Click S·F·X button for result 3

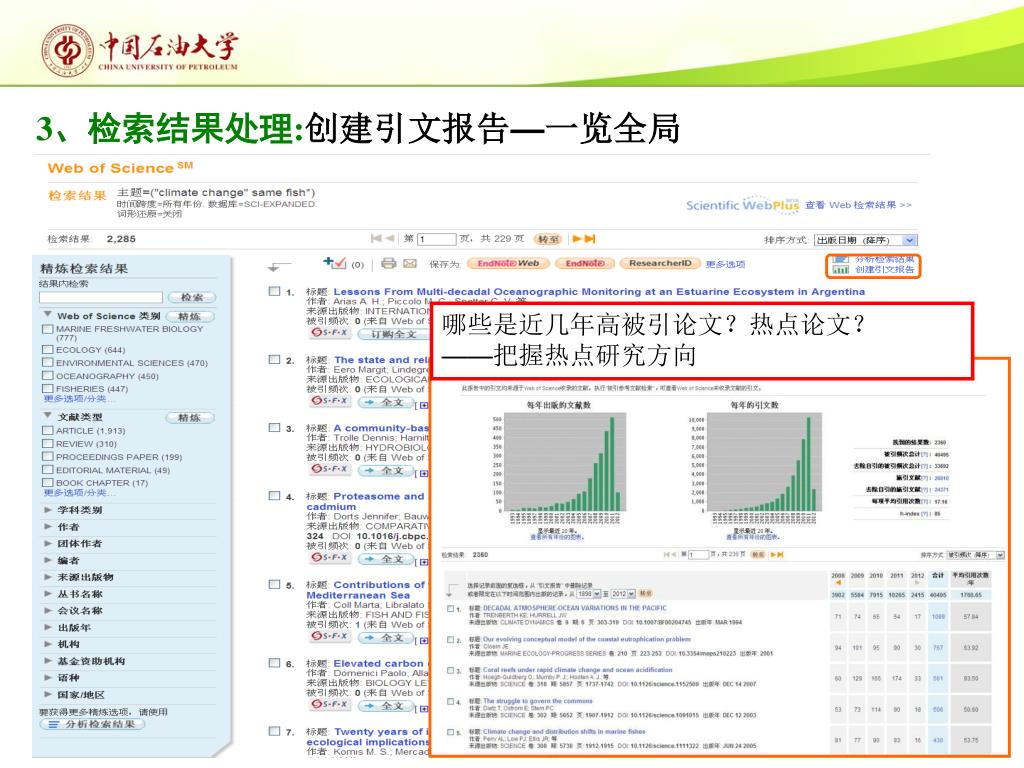point(330,469)
